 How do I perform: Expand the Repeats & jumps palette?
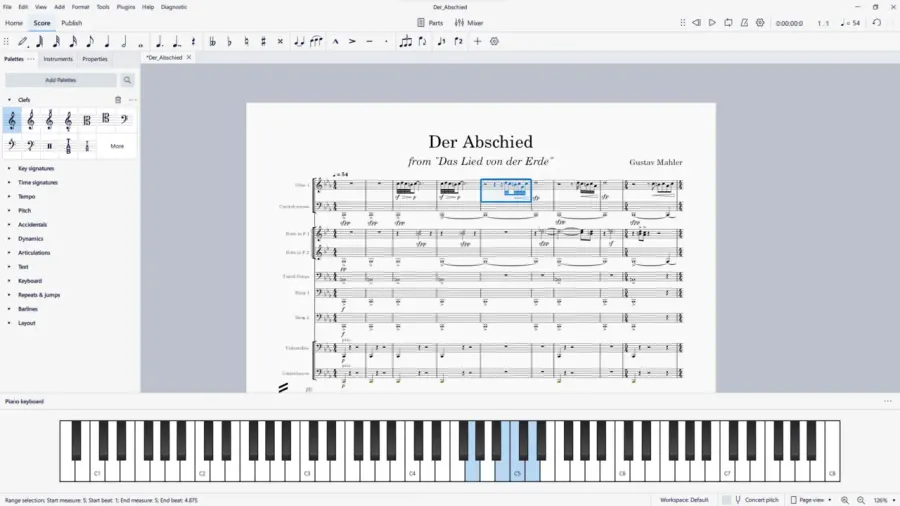9,295
